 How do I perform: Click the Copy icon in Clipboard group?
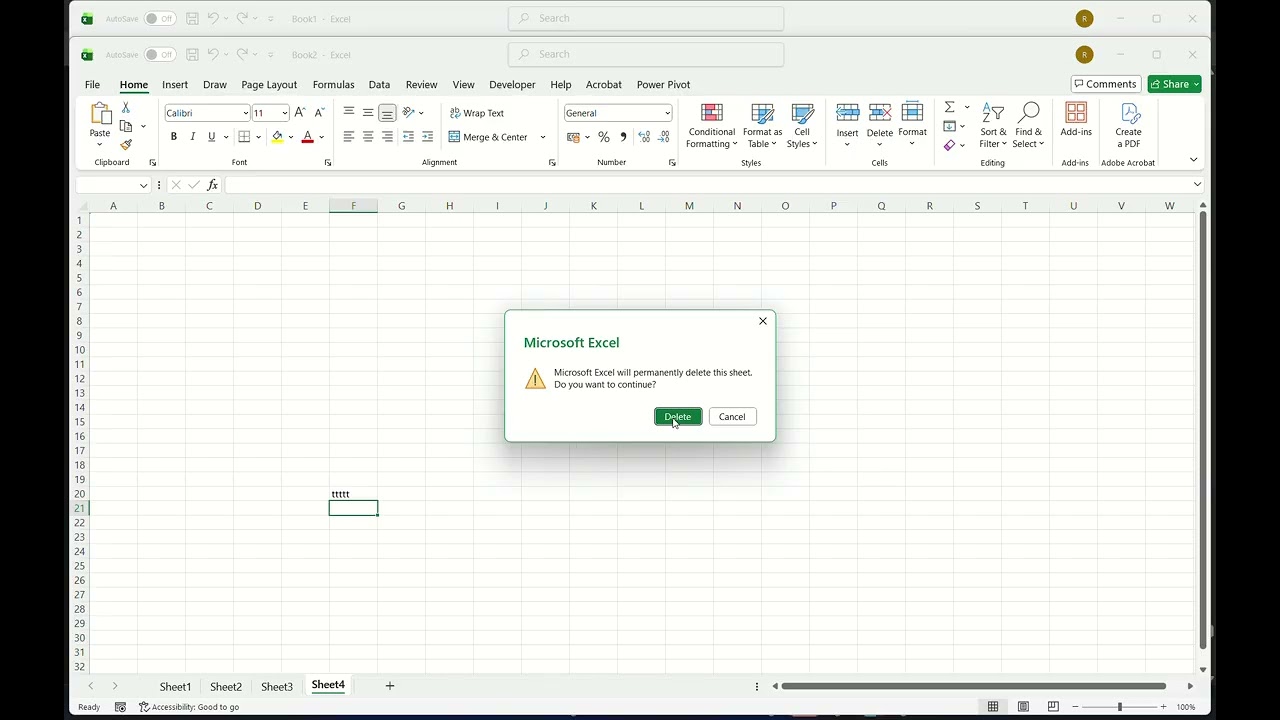pos(126,126)
